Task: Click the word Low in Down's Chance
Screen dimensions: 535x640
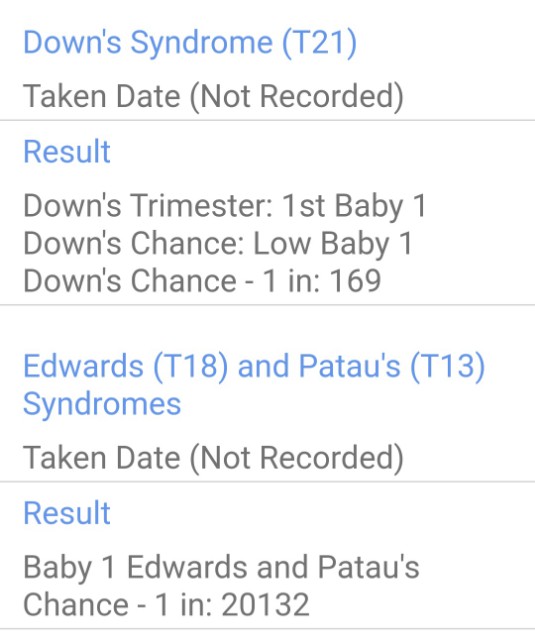Action: tap(282, 244)
